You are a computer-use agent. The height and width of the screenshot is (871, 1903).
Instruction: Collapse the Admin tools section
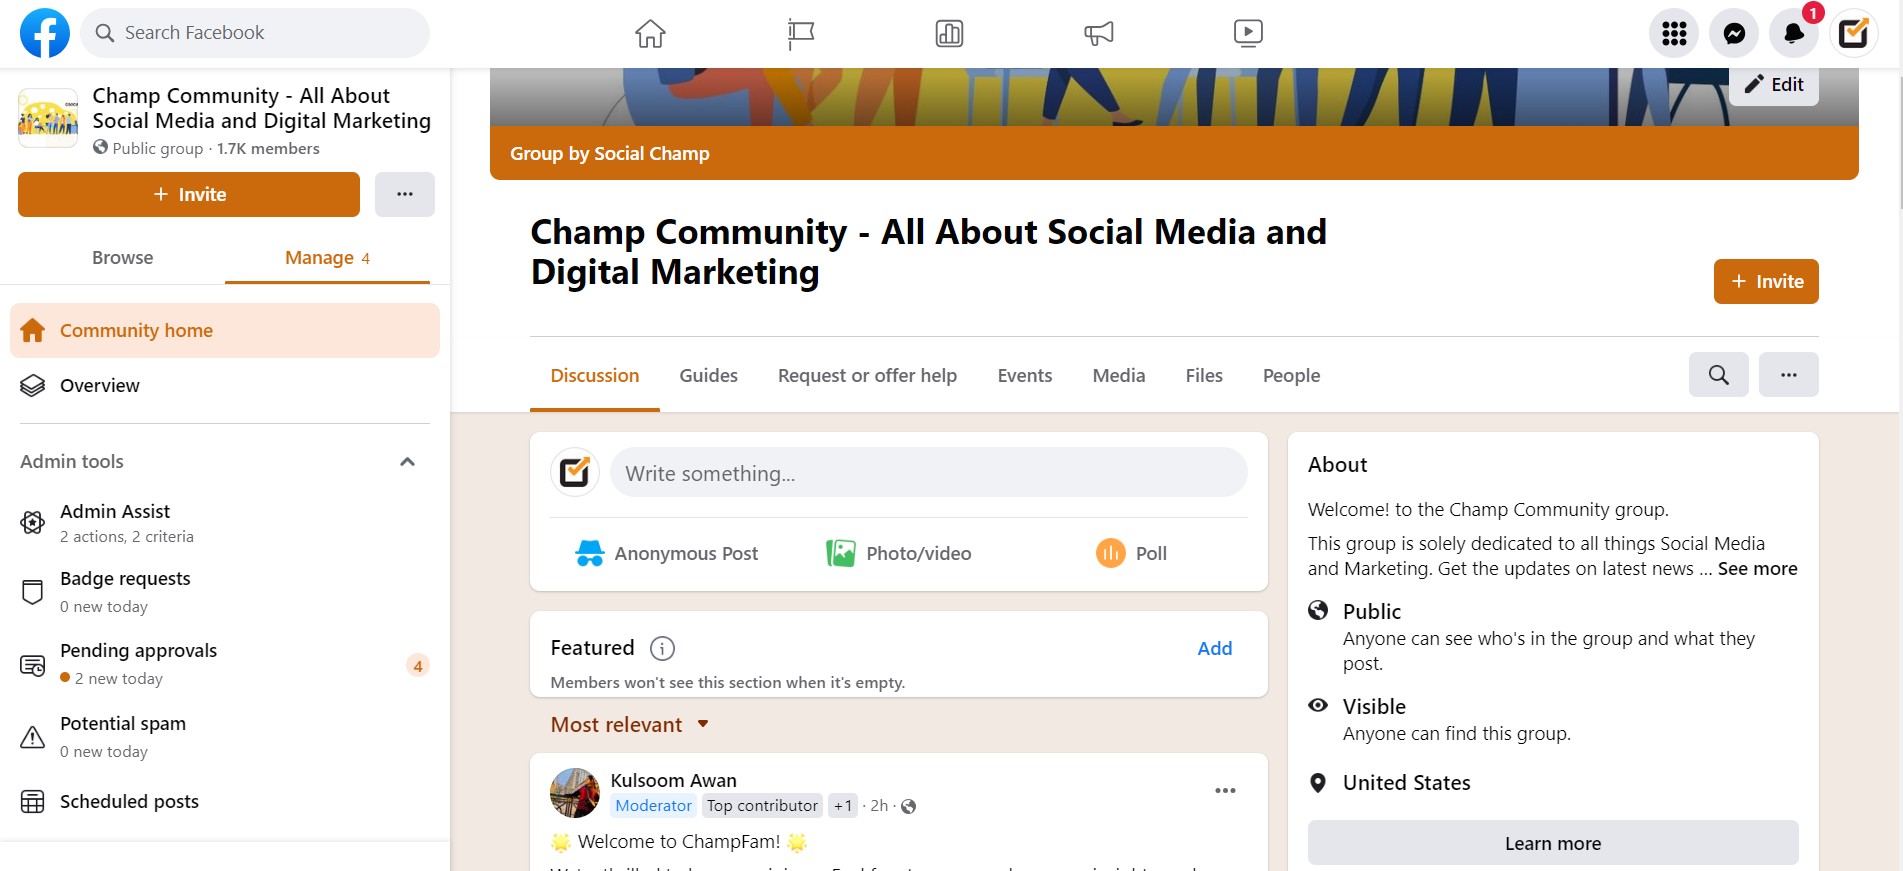pyautogui.click(x=407, y=462)
